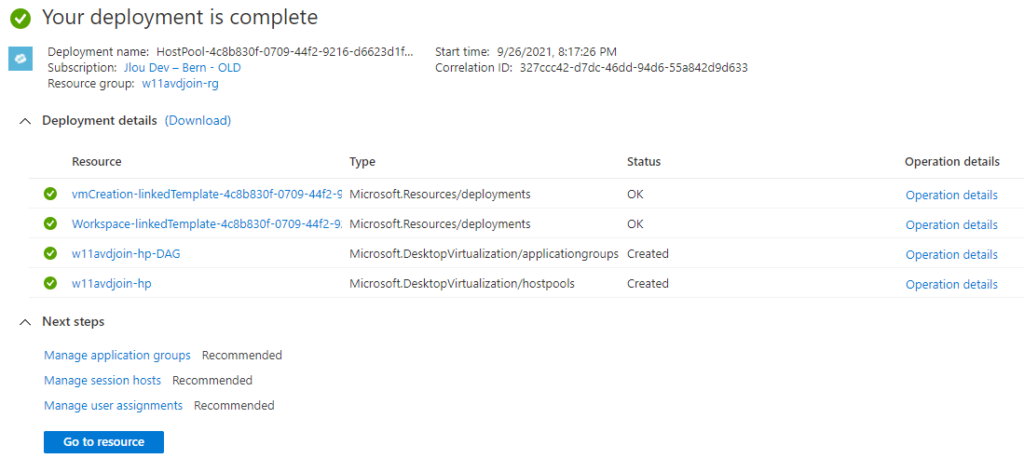Open Manage application groups link

[x=118, y=355]
